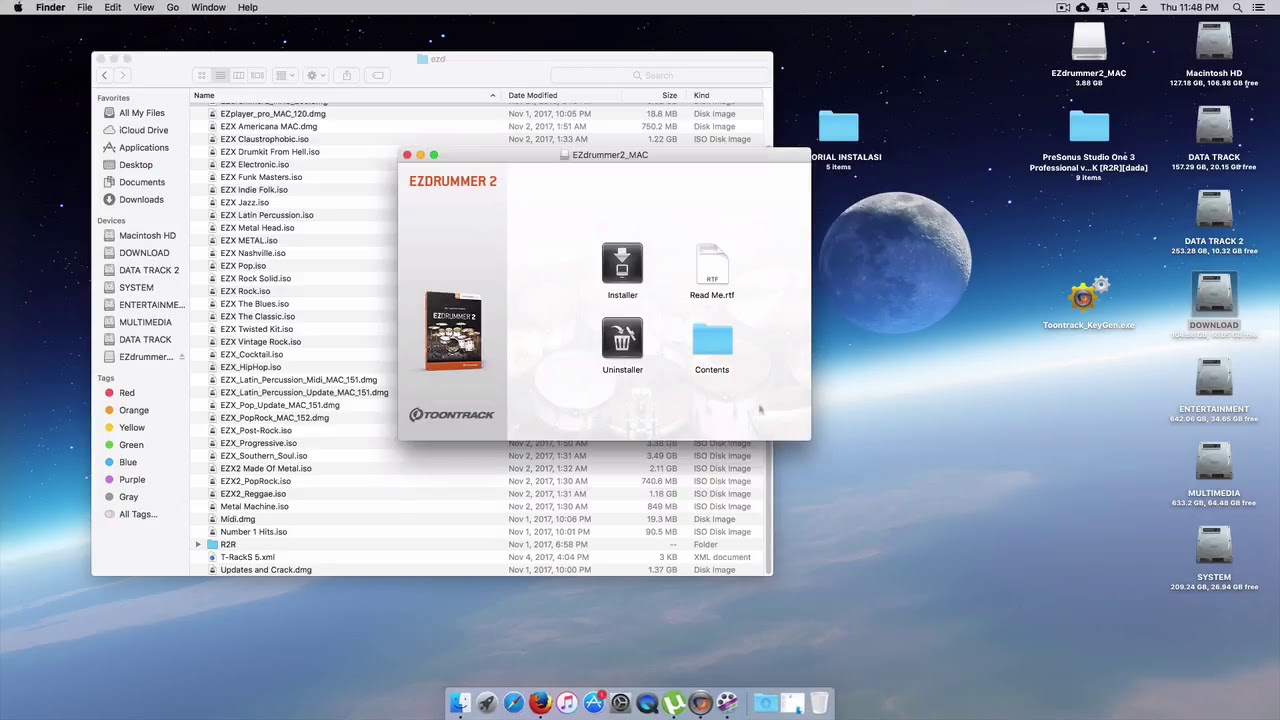Open uTorrent from the Dock

(674, 703)
